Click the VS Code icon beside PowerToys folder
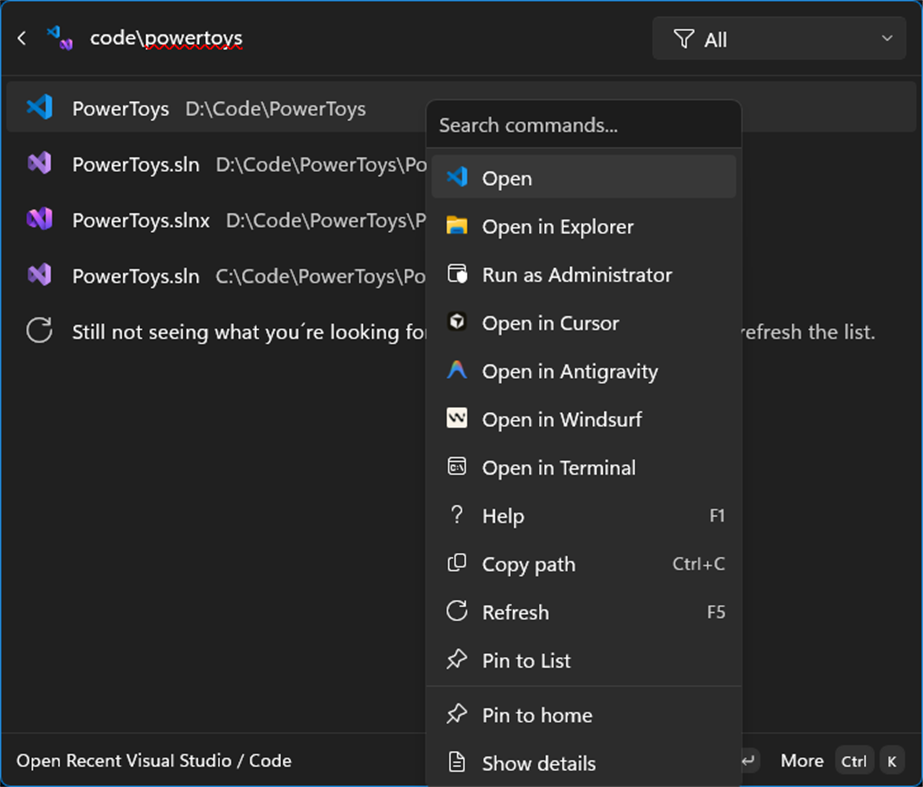The image size is (923, 787). tap(39, 108)
